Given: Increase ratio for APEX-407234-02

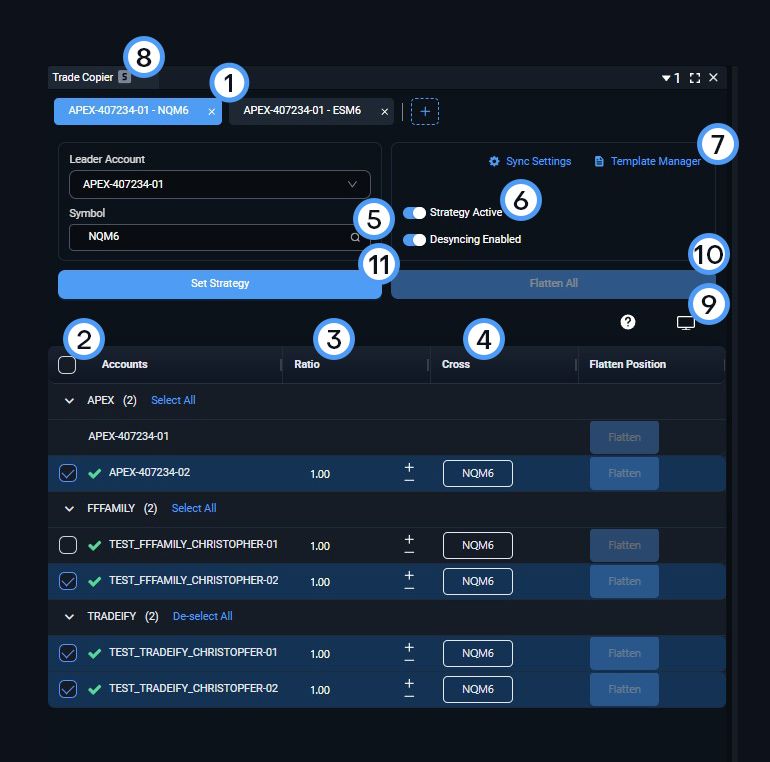Looking at the screenshot, I should click(x=409, y=467).
